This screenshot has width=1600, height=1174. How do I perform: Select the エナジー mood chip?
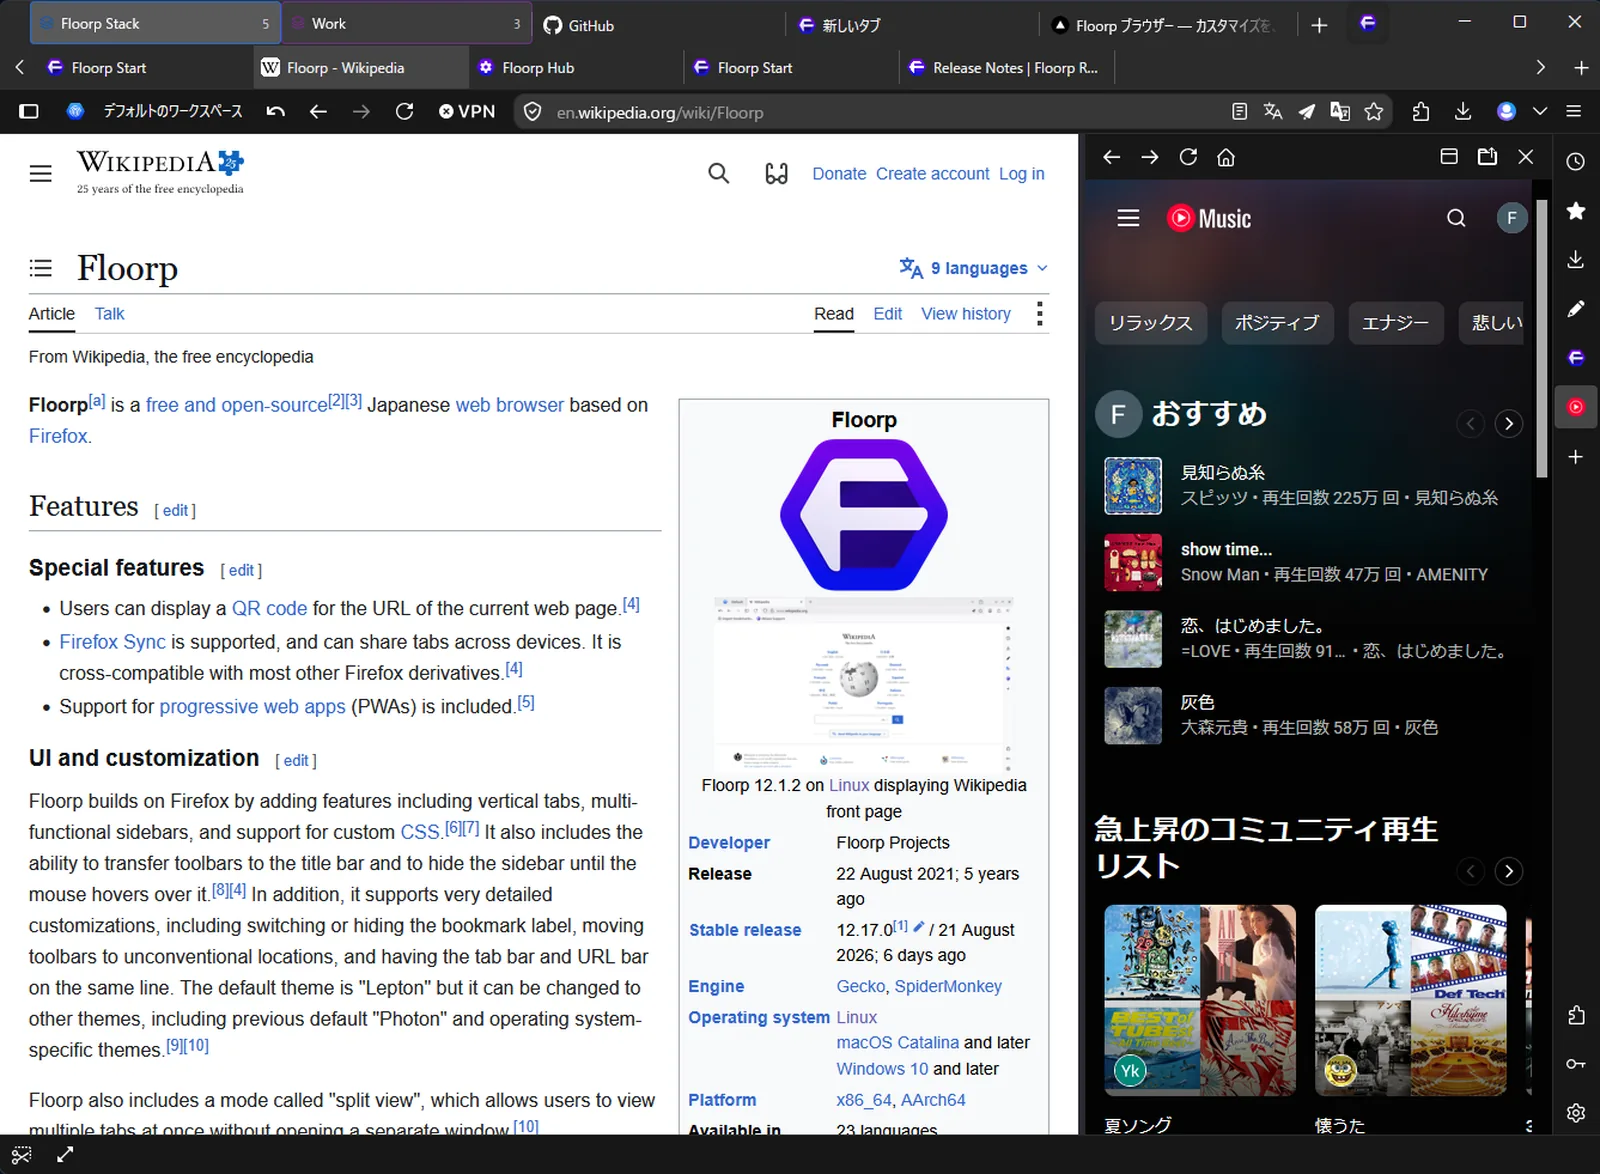tap(1395, 323)
